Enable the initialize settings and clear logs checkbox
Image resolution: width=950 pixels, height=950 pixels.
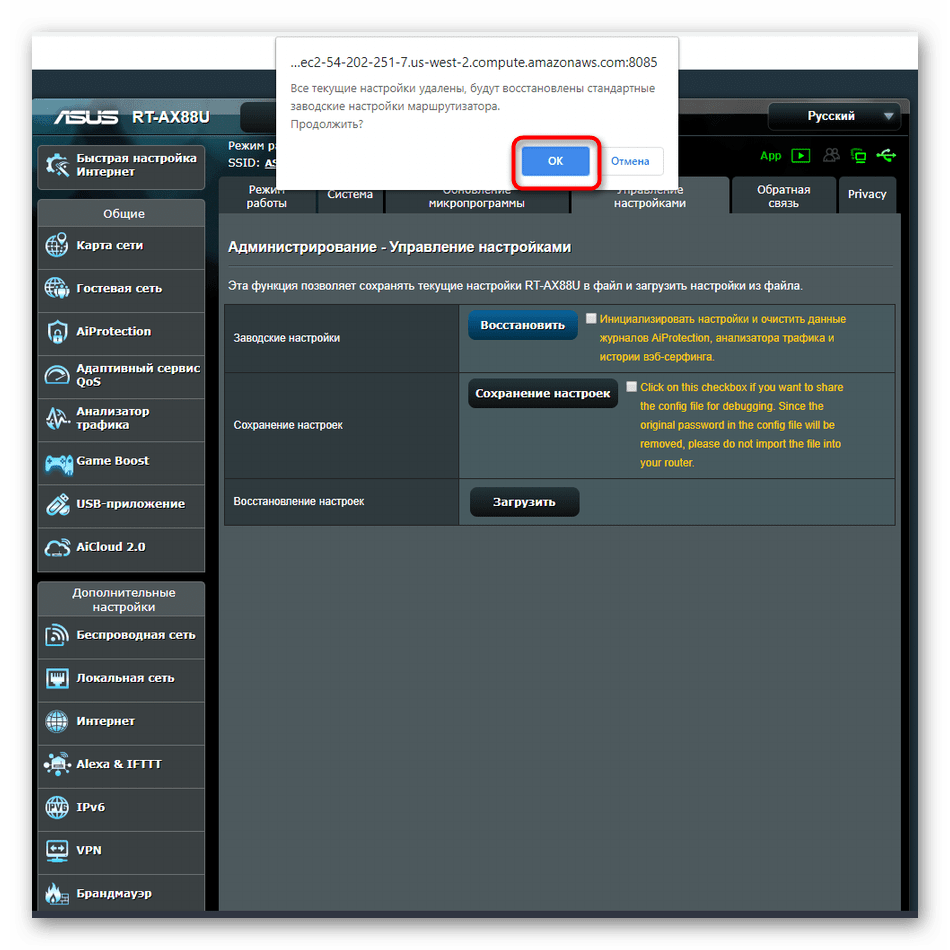[x=591, y=319]
